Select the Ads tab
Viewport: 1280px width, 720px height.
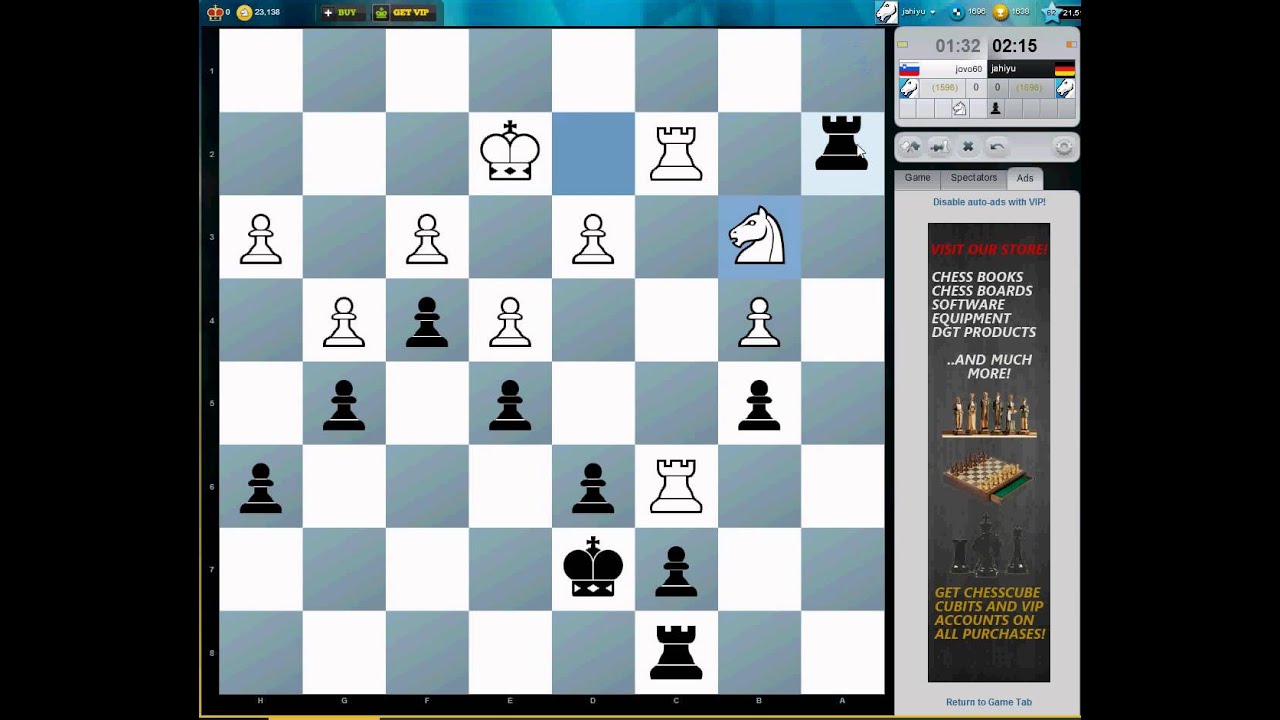click(1025, 179)
